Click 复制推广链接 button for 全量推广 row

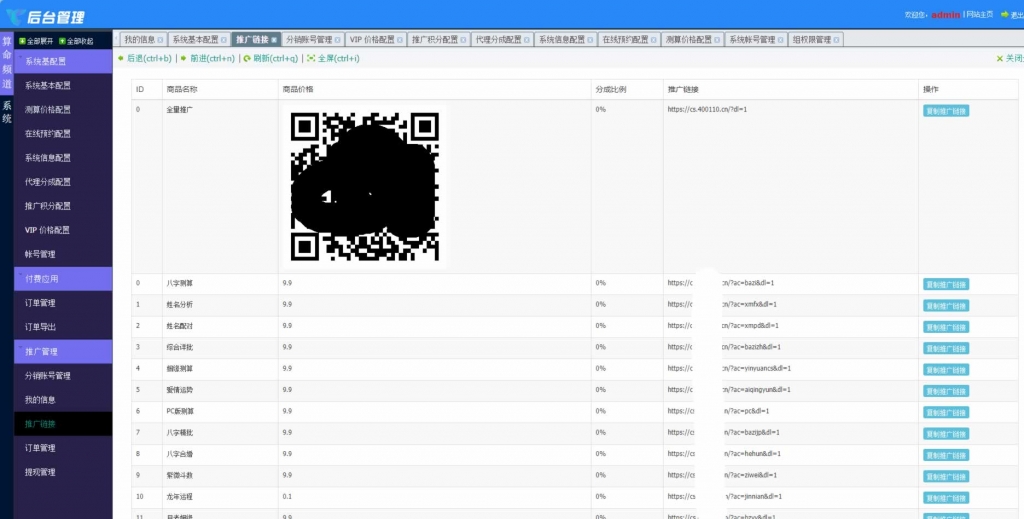click(945, 111)
